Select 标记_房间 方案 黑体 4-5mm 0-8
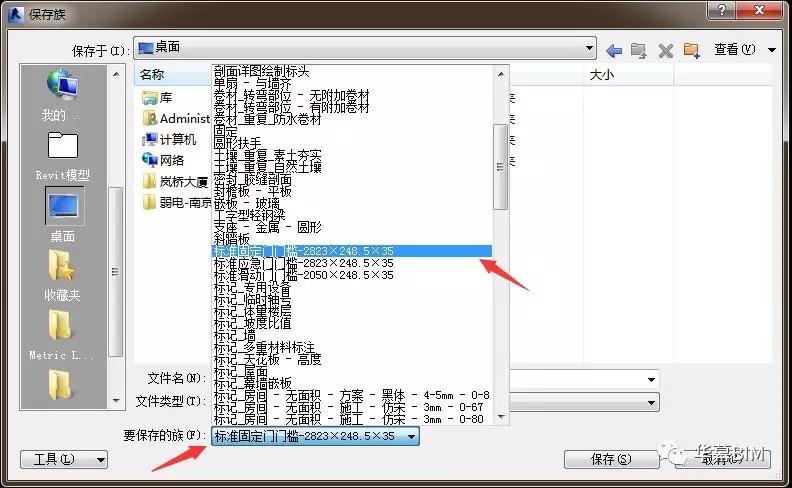Viewport: 792px width, 488px height. point(352,395)
